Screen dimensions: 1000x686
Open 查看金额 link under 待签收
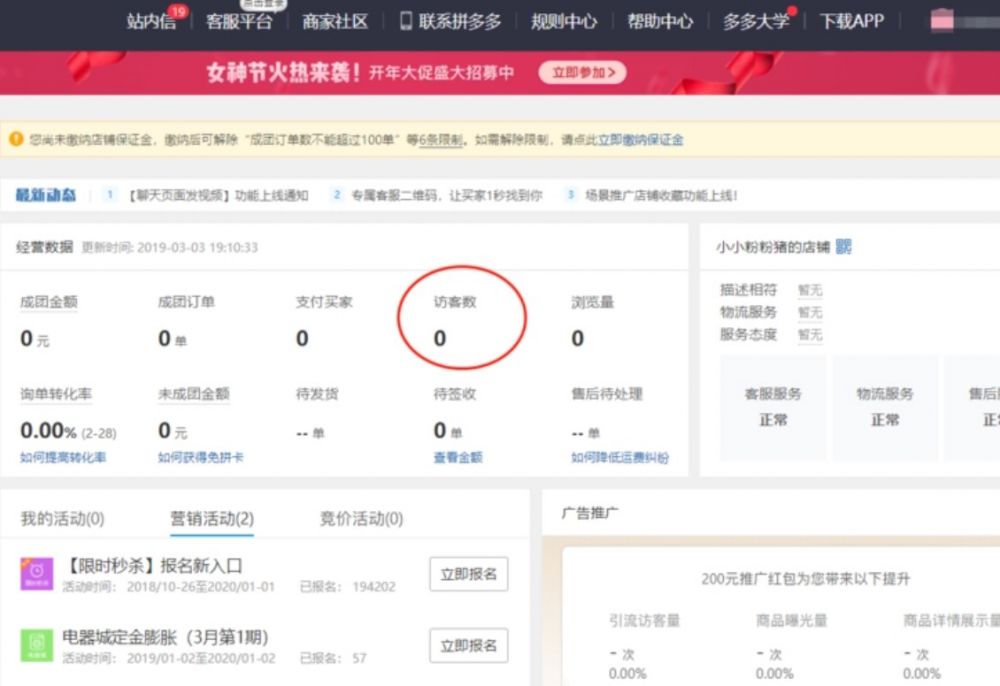coord(458,457)
